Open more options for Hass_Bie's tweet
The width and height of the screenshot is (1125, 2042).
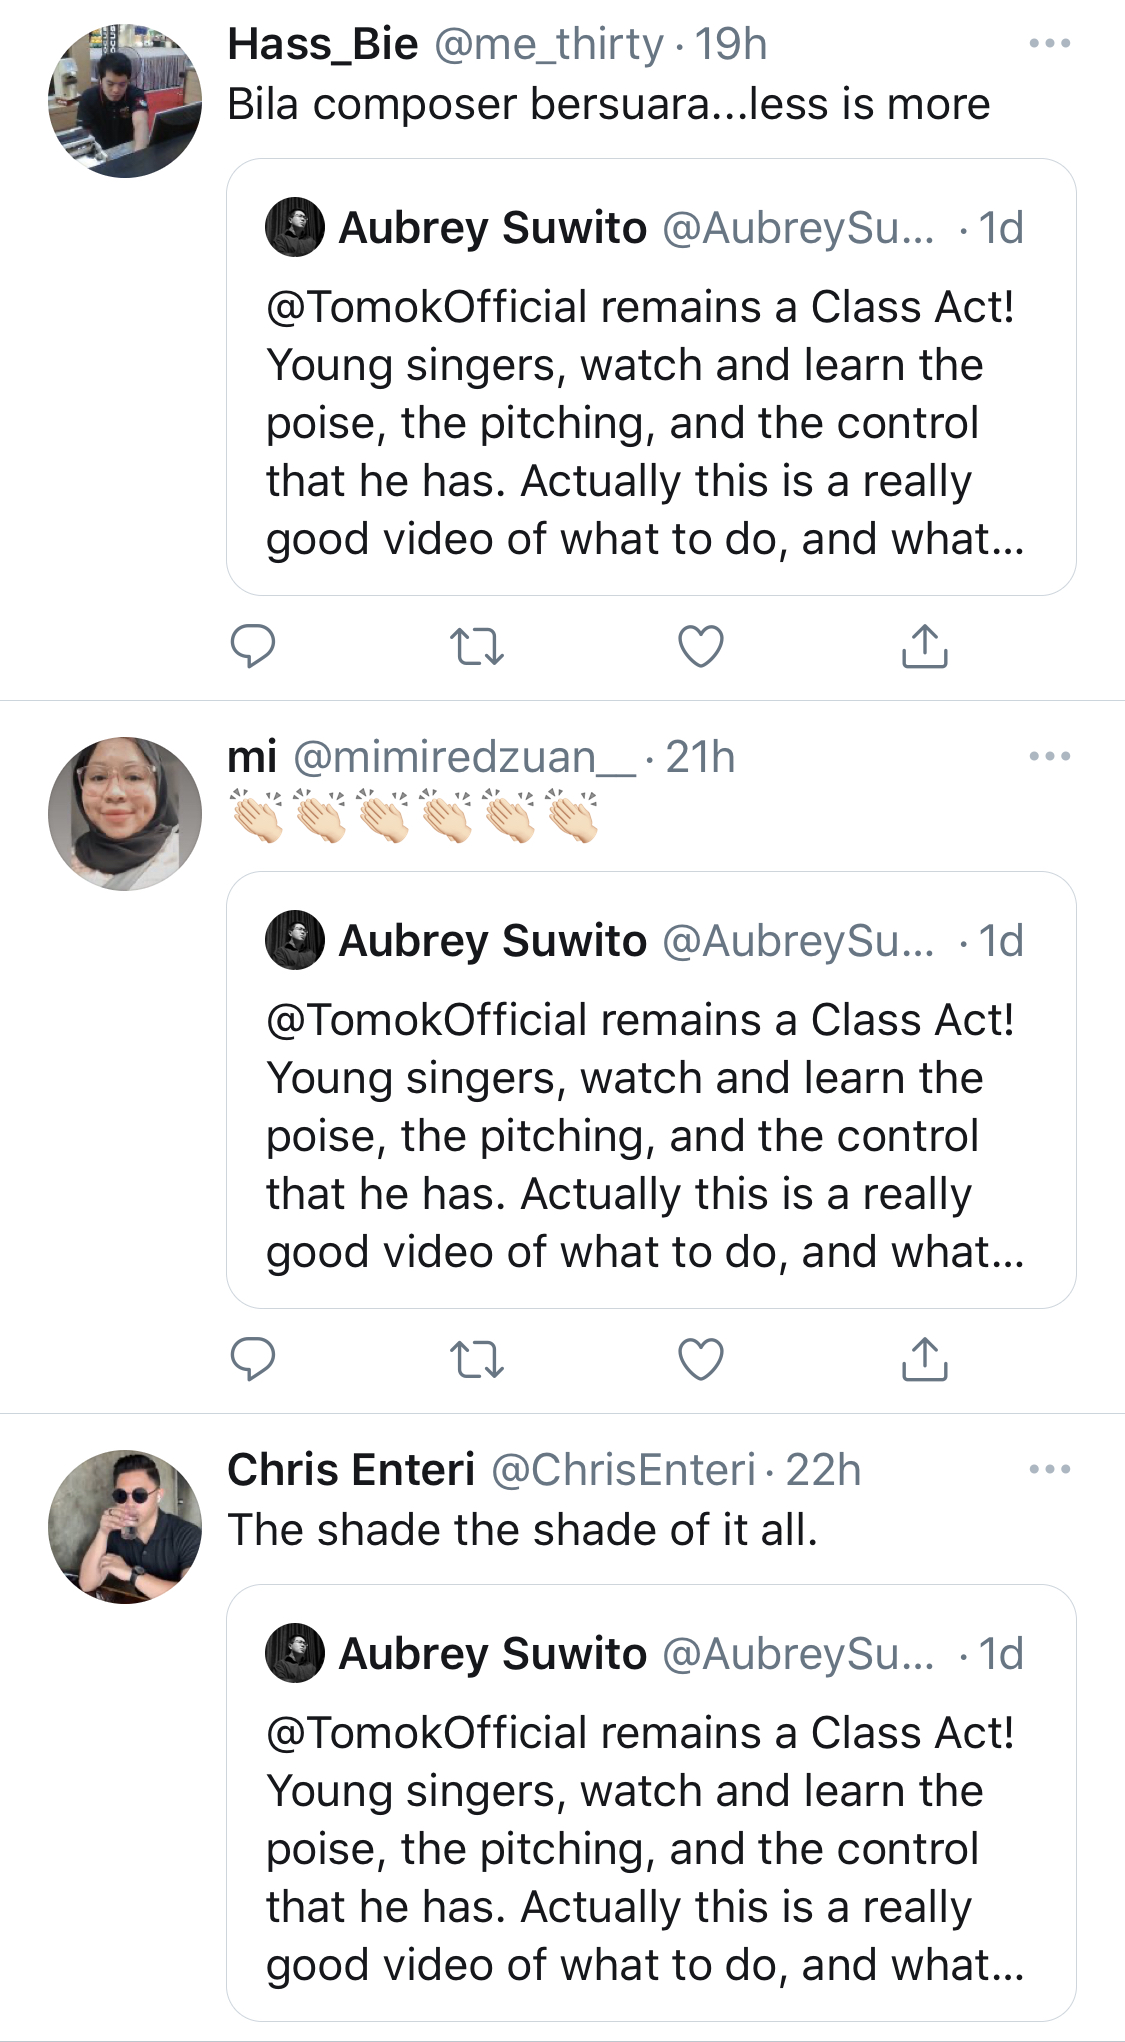[1050, 44]
